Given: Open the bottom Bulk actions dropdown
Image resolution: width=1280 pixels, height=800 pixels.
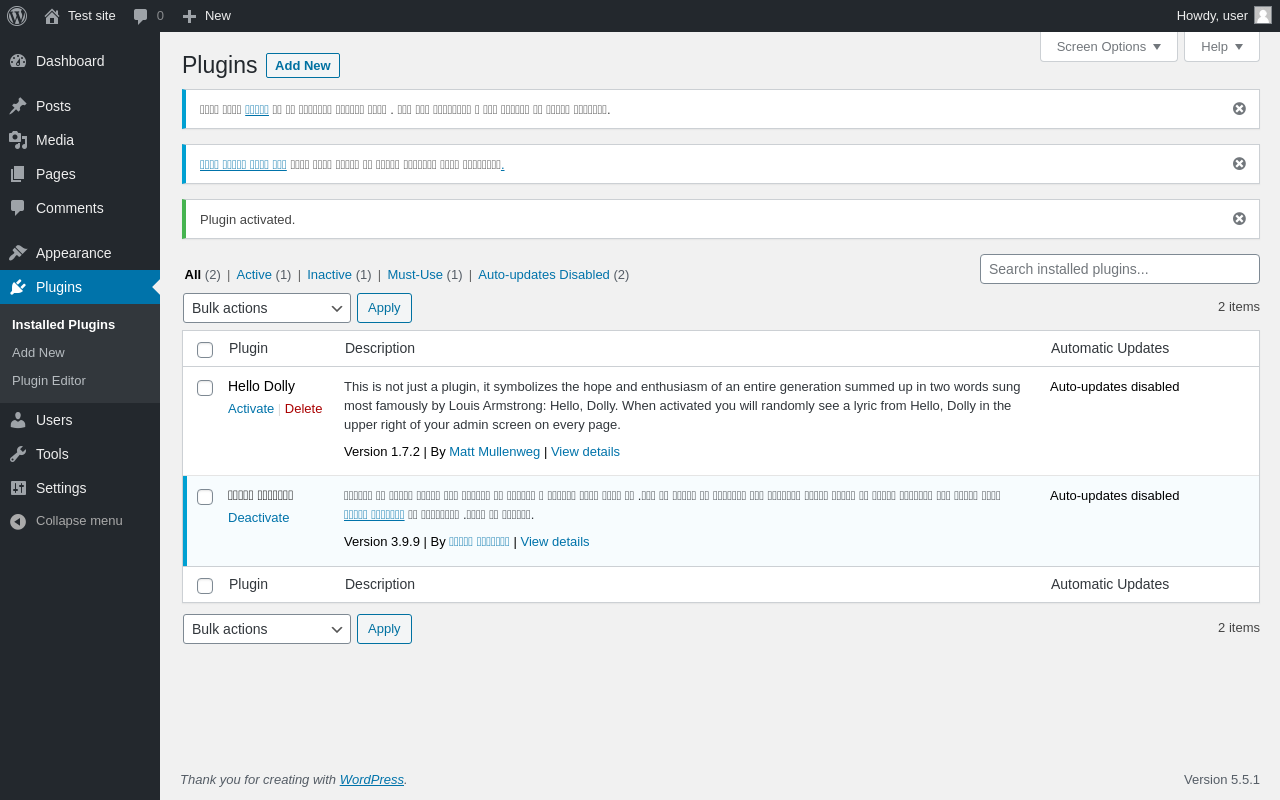Looking at the screenshot, I should click(x=267, y=629).
